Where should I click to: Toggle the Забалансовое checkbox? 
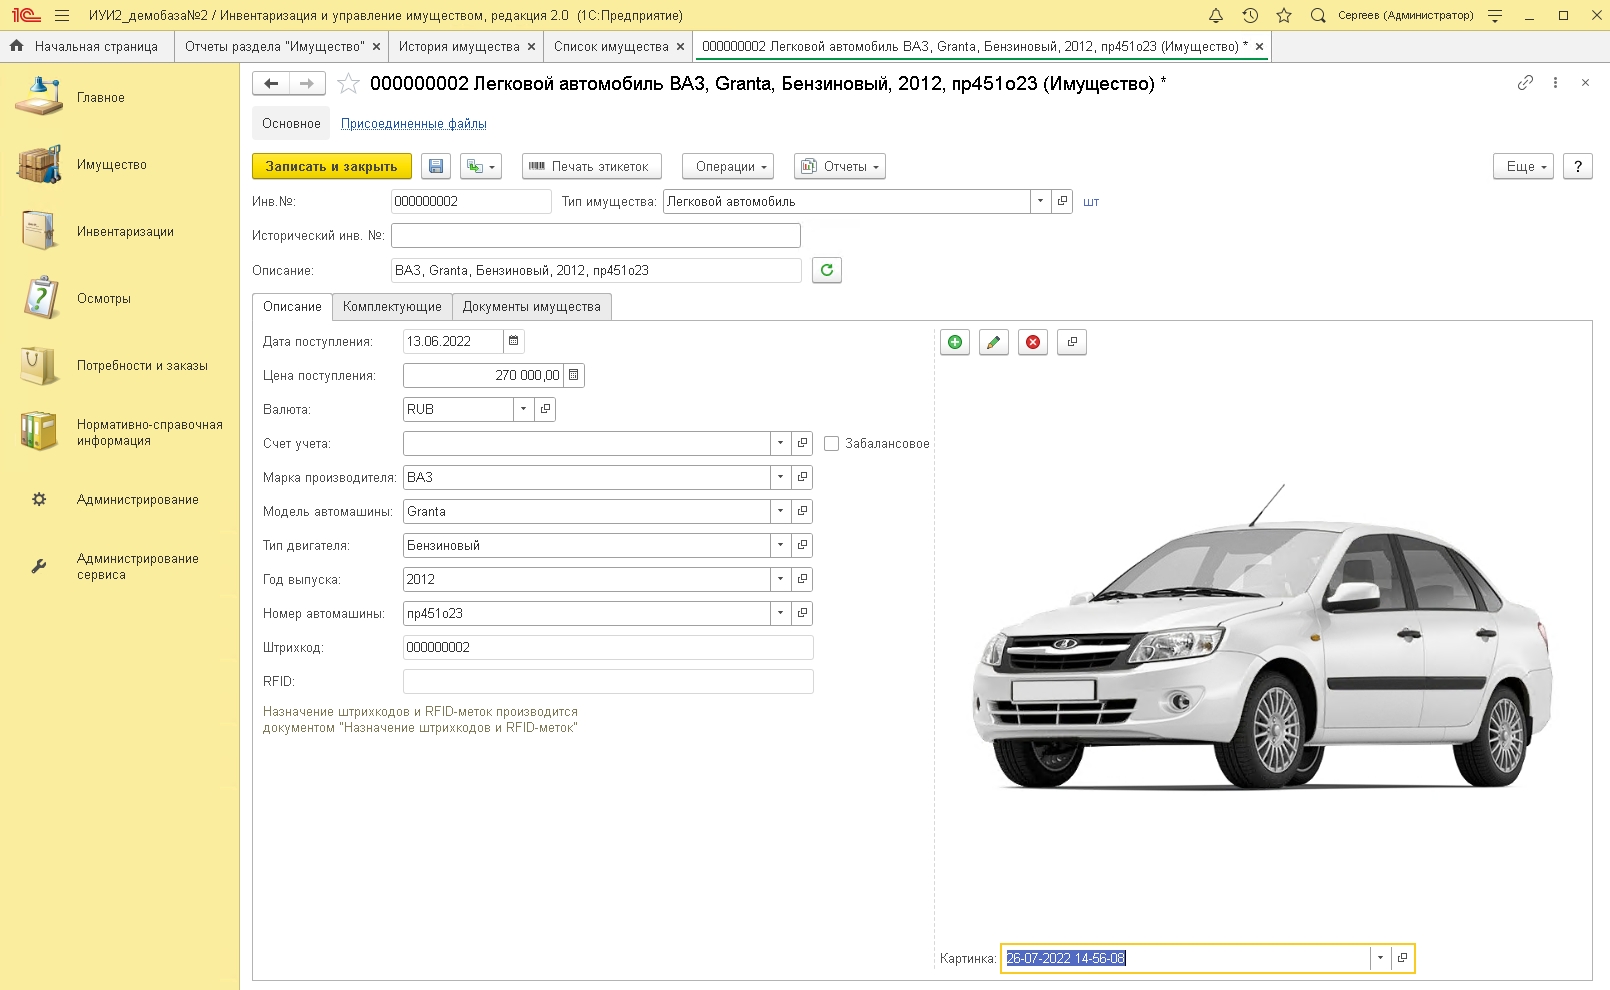[831, 443]
